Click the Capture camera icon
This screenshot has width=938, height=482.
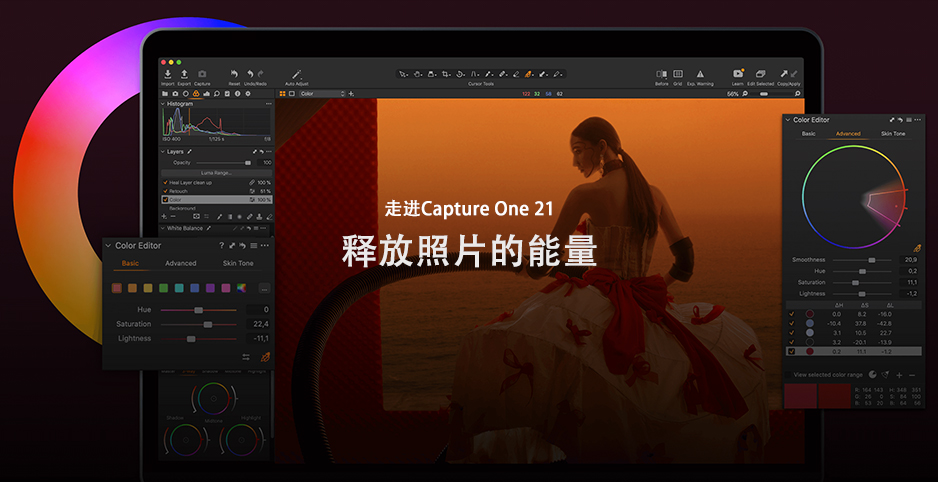[202, 74]
